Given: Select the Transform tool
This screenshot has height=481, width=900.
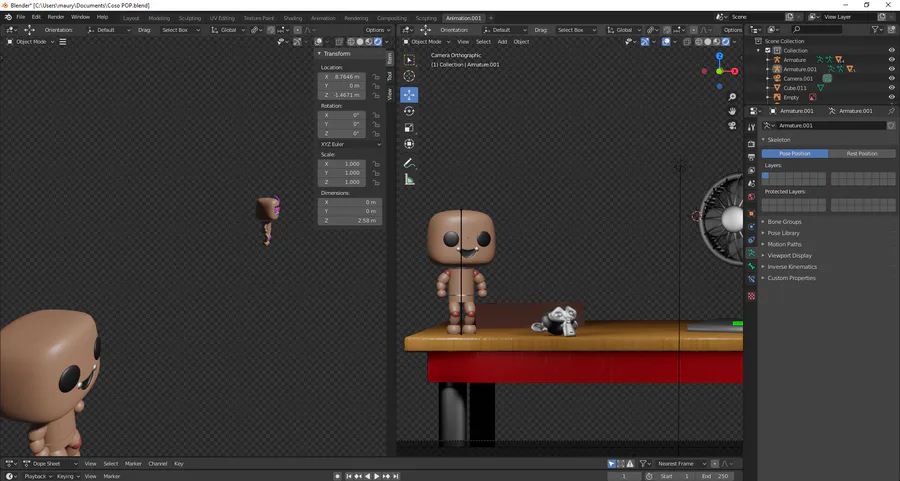Looking at the screenshot, I should 409,144.
